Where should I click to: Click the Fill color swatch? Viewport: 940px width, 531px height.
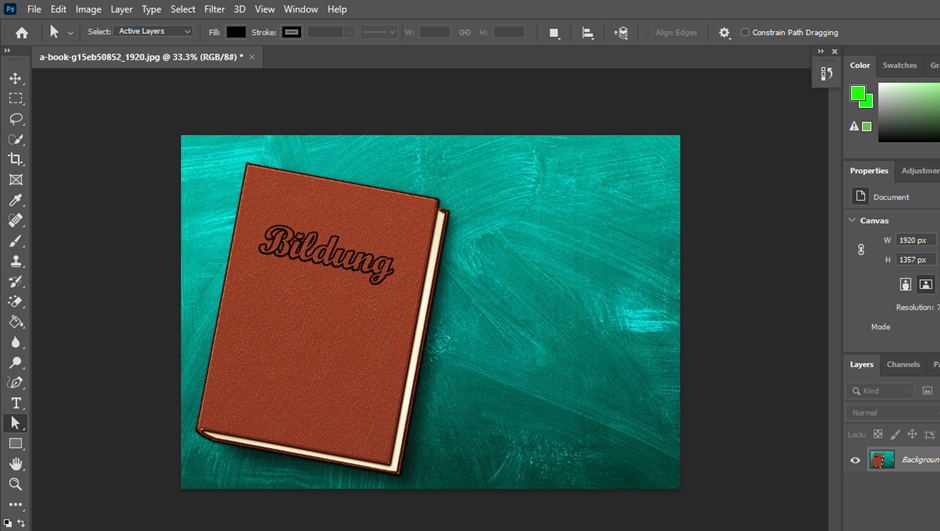point(236,32)
